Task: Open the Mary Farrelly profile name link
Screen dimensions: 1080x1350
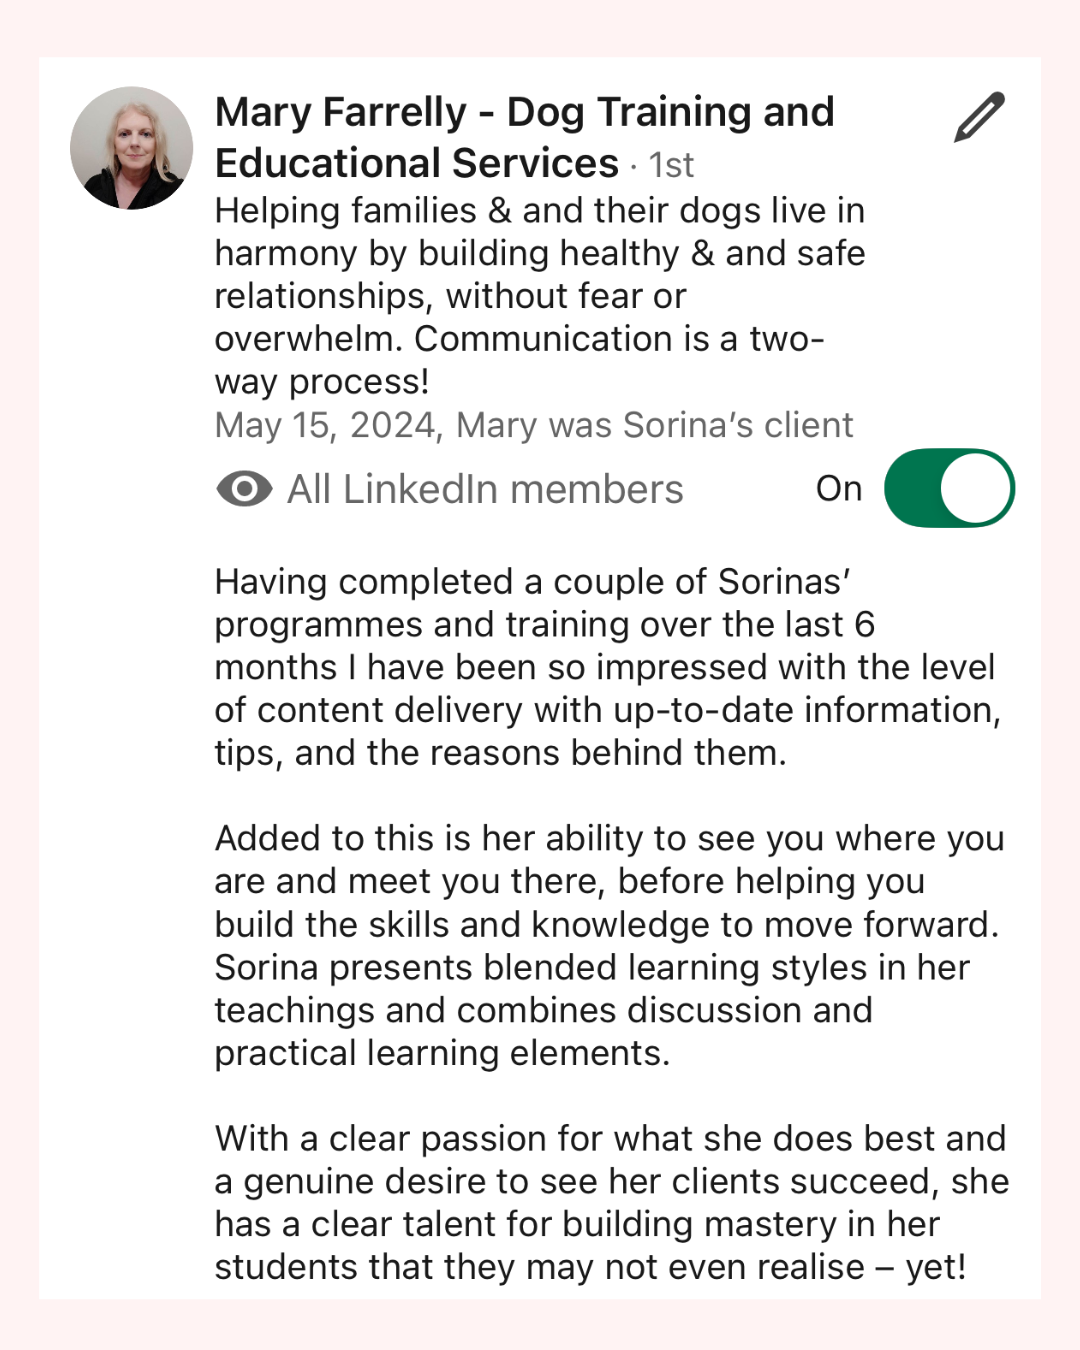Action: point(524,112)
